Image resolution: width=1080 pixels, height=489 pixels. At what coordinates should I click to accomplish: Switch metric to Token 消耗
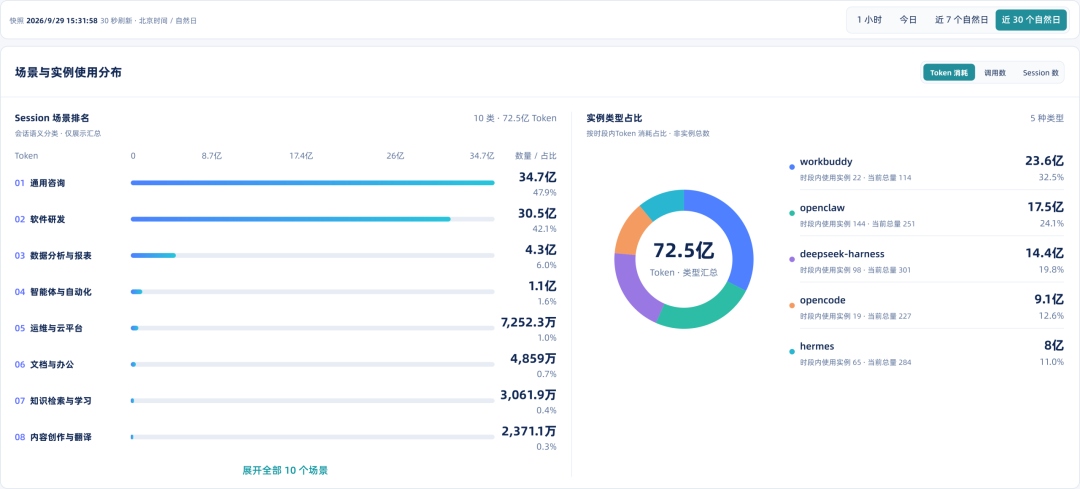[949, 72]
